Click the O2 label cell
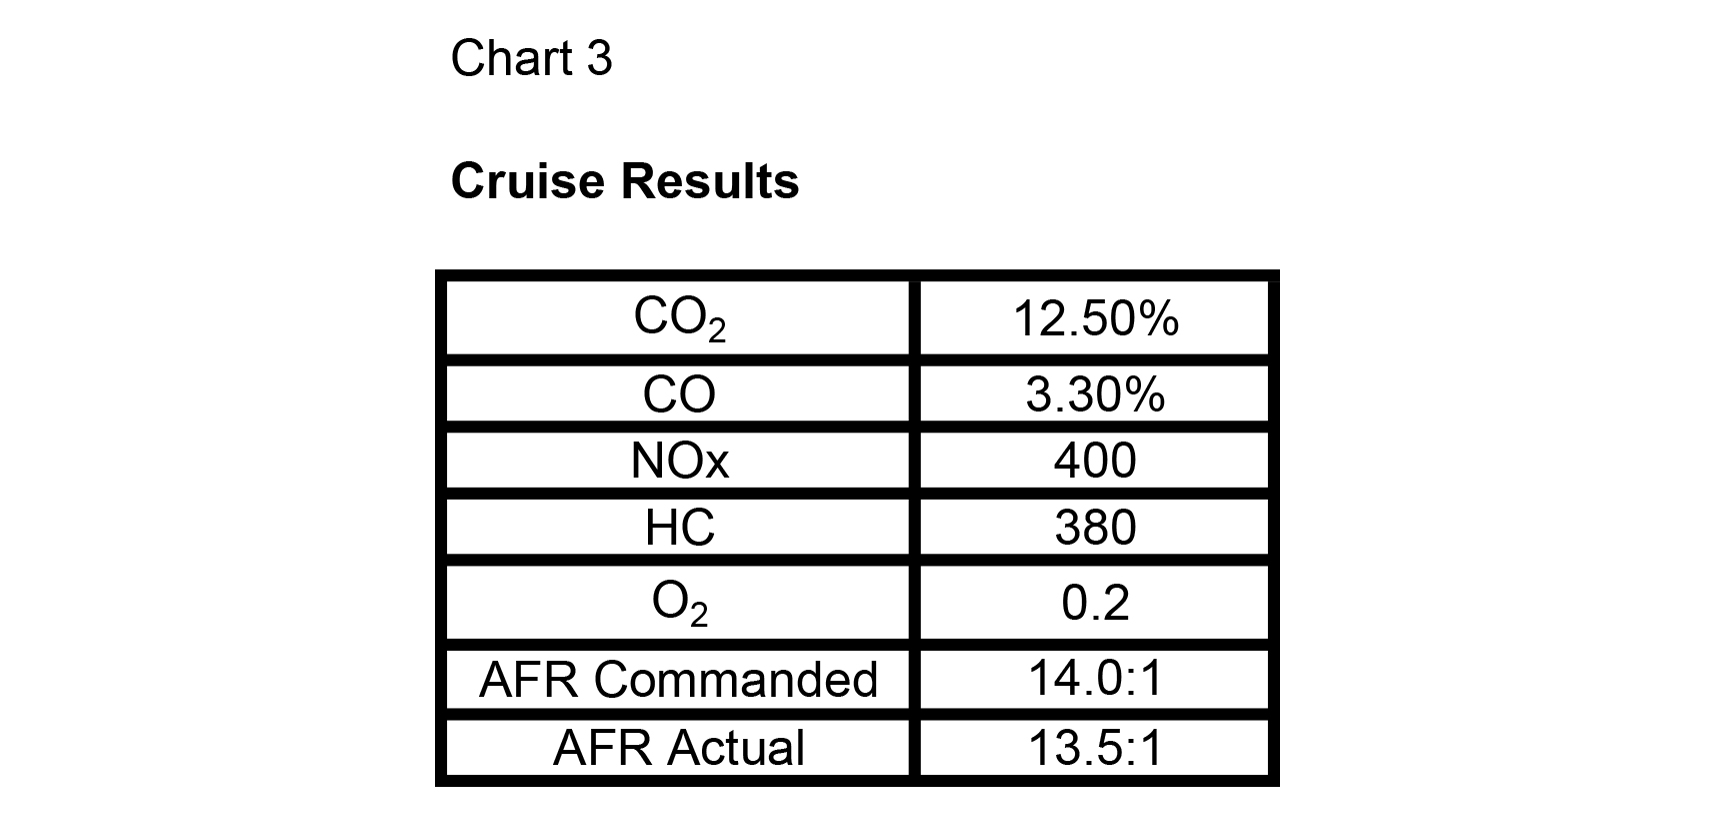Screen dimensions: 1715x825 click(678, 603)
